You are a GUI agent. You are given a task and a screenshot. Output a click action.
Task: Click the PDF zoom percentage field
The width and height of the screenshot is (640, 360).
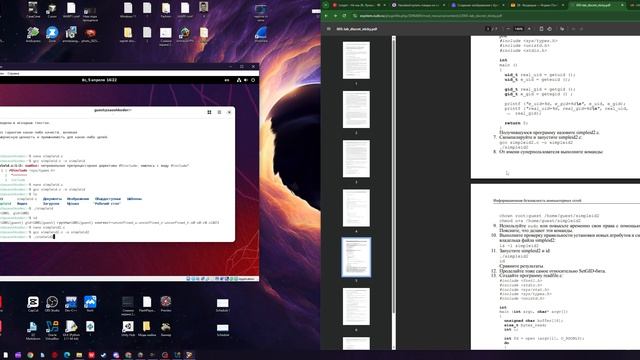point(518,29)
